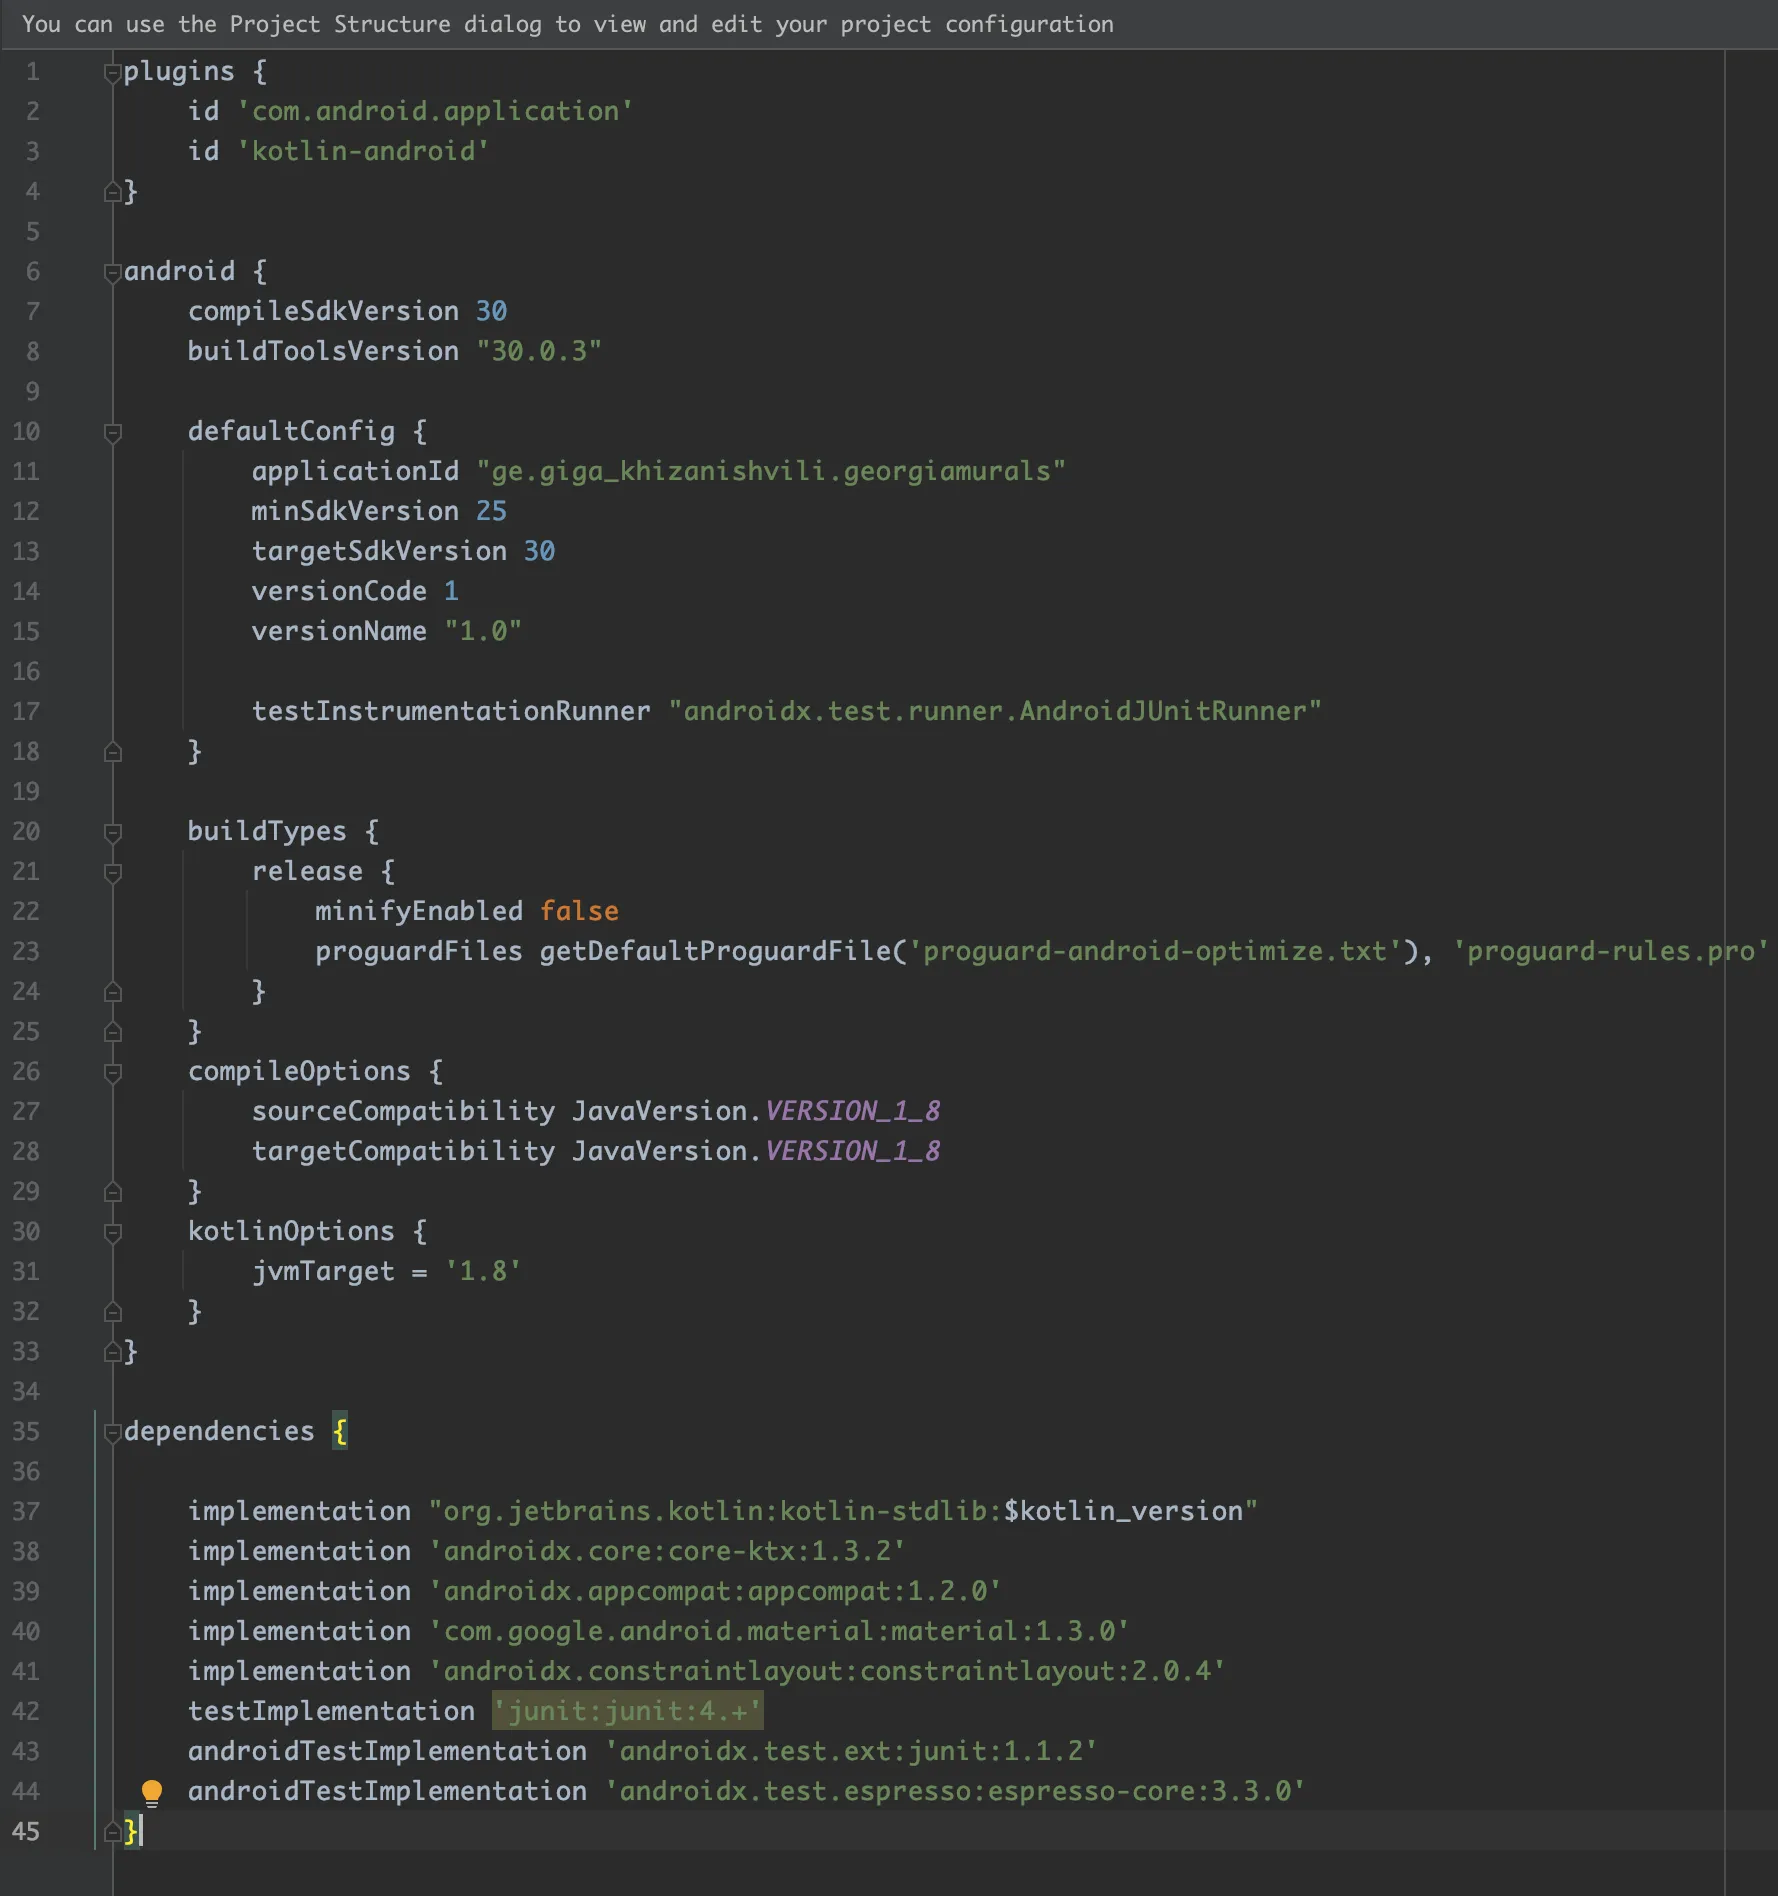
Task: Click the fold end marker on line 33
Action: [x=113, y=1351]
